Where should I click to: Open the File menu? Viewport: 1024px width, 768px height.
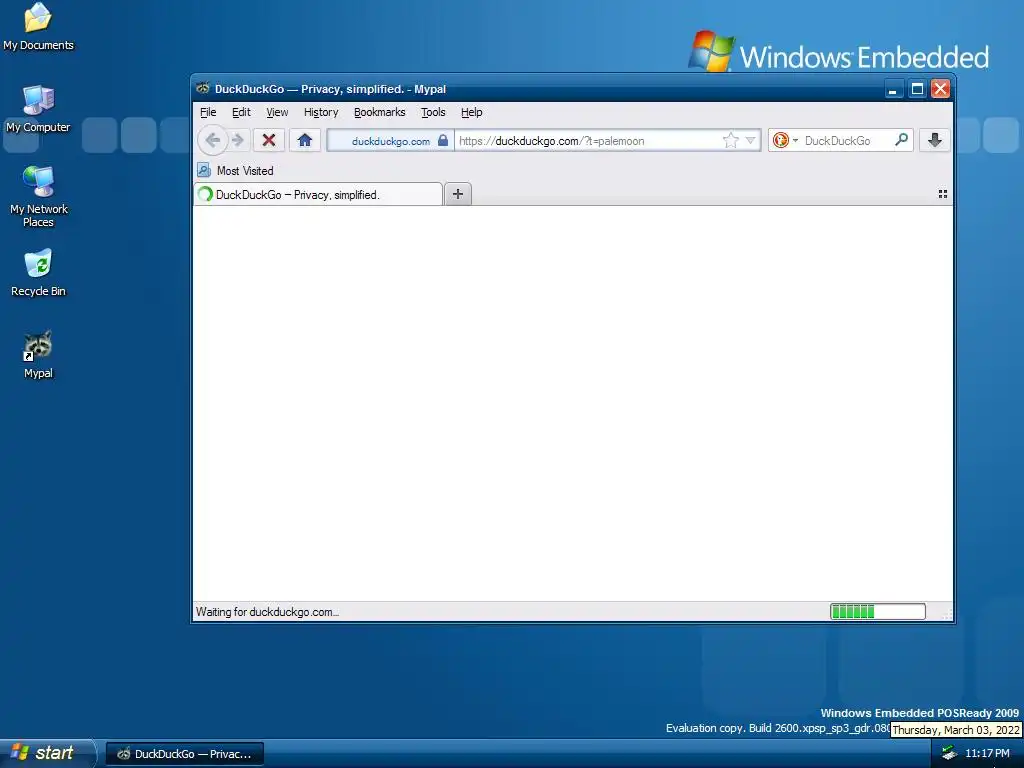[208, 112]
